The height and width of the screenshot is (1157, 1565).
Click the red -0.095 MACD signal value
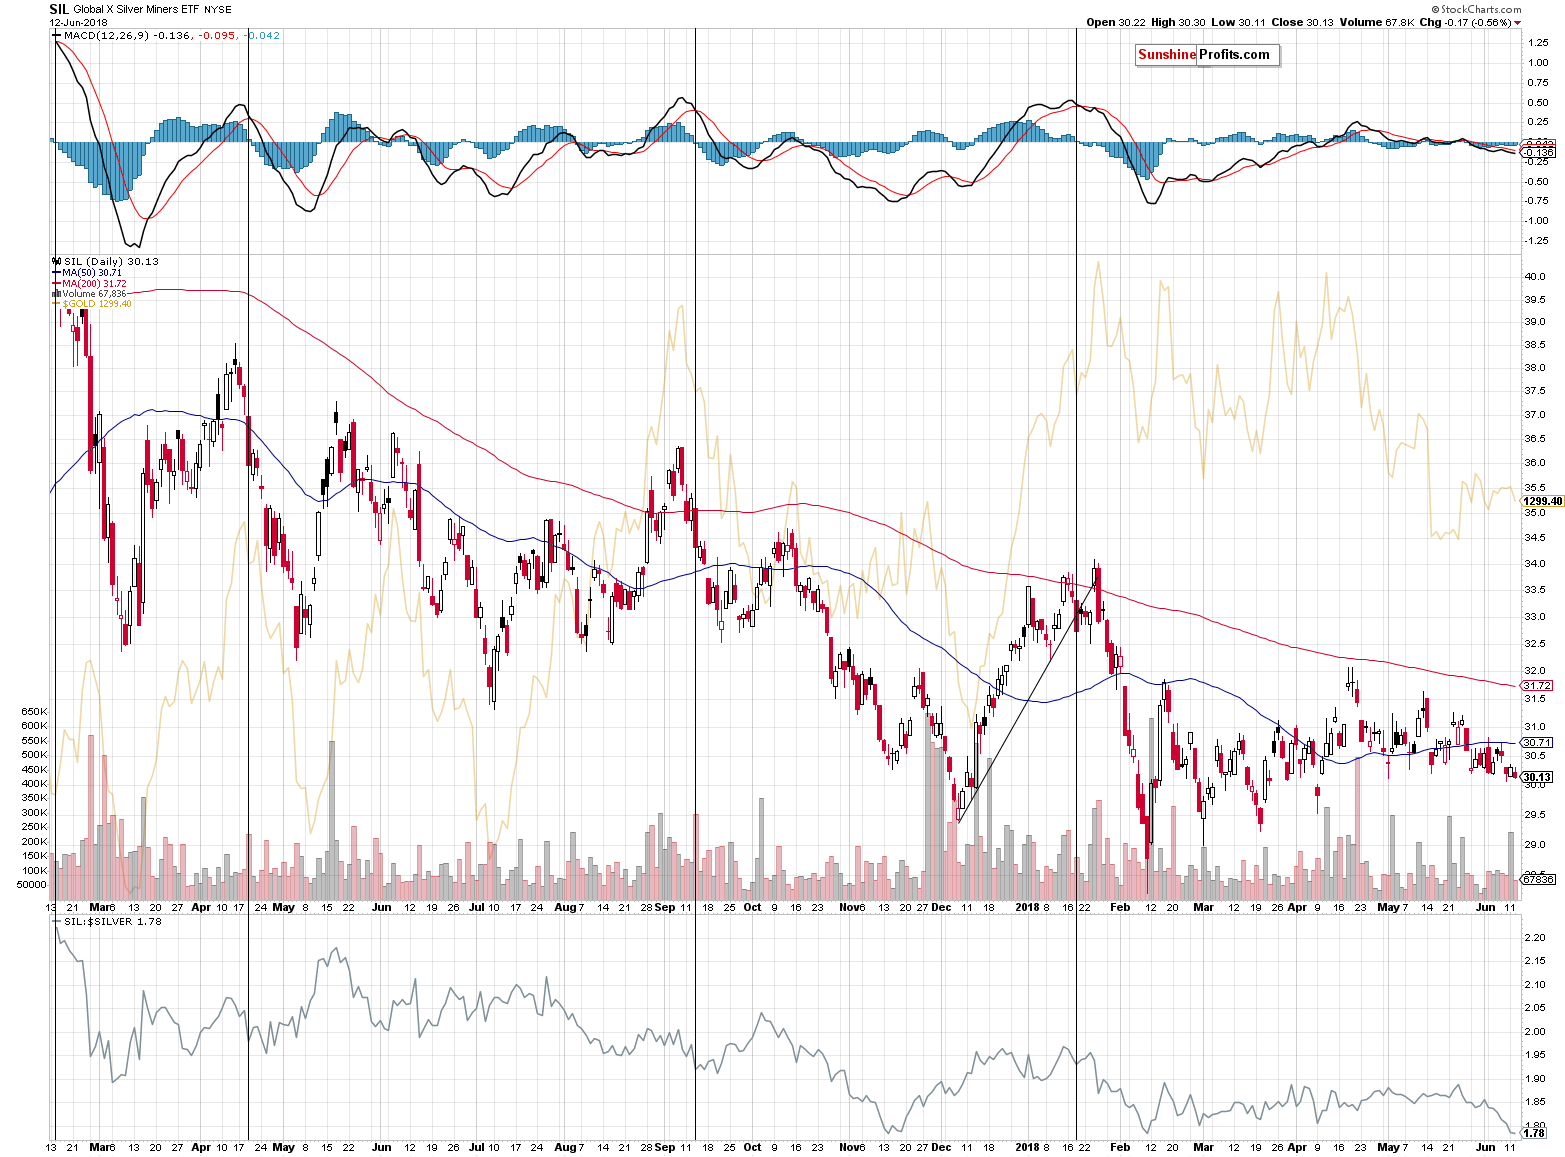point(217,35)
